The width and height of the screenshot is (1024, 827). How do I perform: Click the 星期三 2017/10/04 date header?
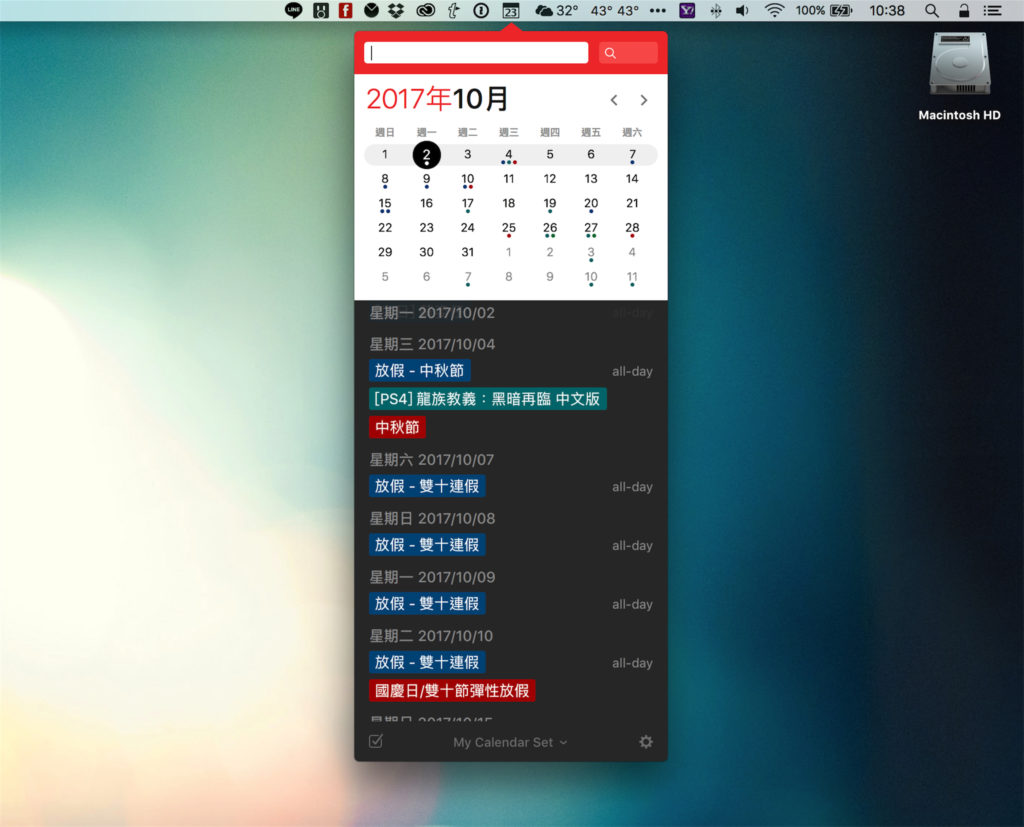point(432,344)
